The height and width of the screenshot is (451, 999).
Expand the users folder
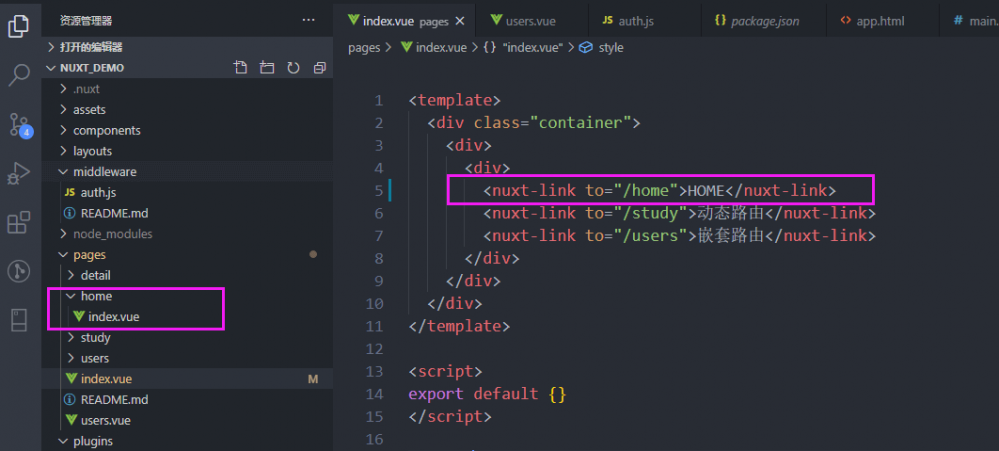pos(187,358)
